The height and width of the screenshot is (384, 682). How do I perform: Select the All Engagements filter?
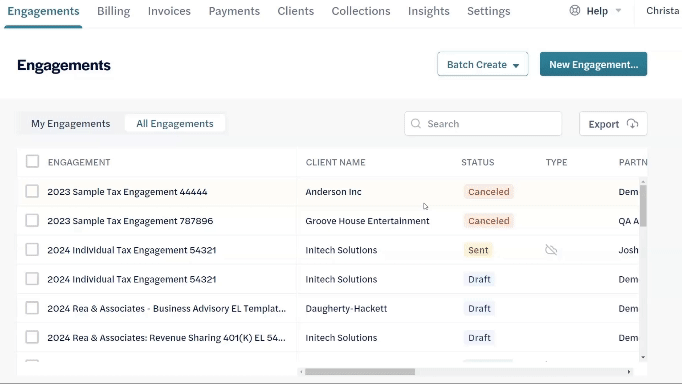pyautogui.click(x=175, y=124)
